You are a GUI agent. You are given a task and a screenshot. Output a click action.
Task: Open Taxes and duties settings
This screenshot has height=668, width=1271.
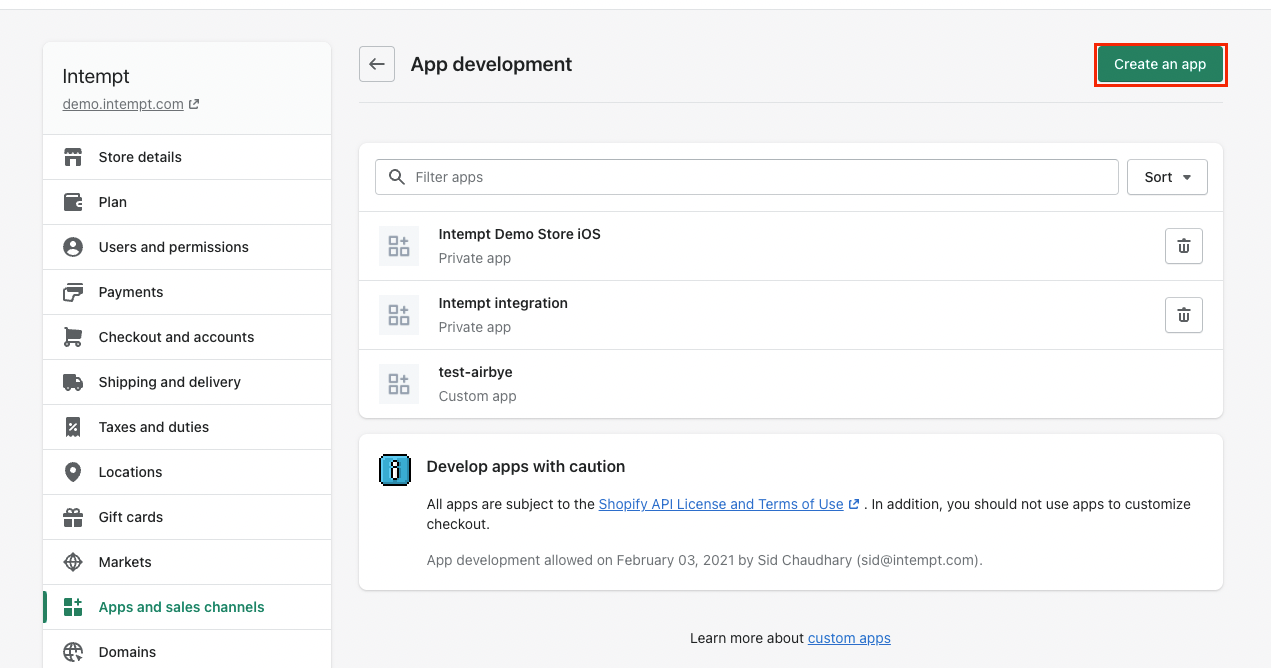coord(187,427)
